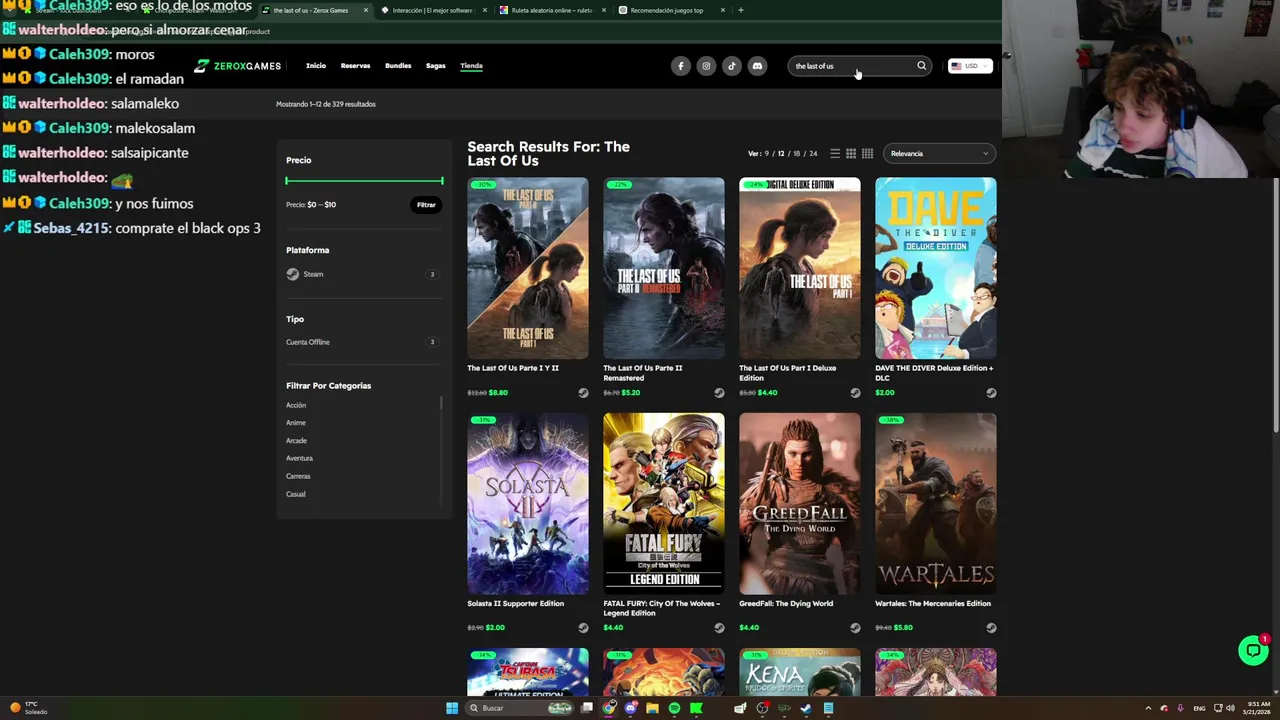Screen dimensions: 1280x720
Task: Click the search magnifier icon
Action: [x=921, y=66]
